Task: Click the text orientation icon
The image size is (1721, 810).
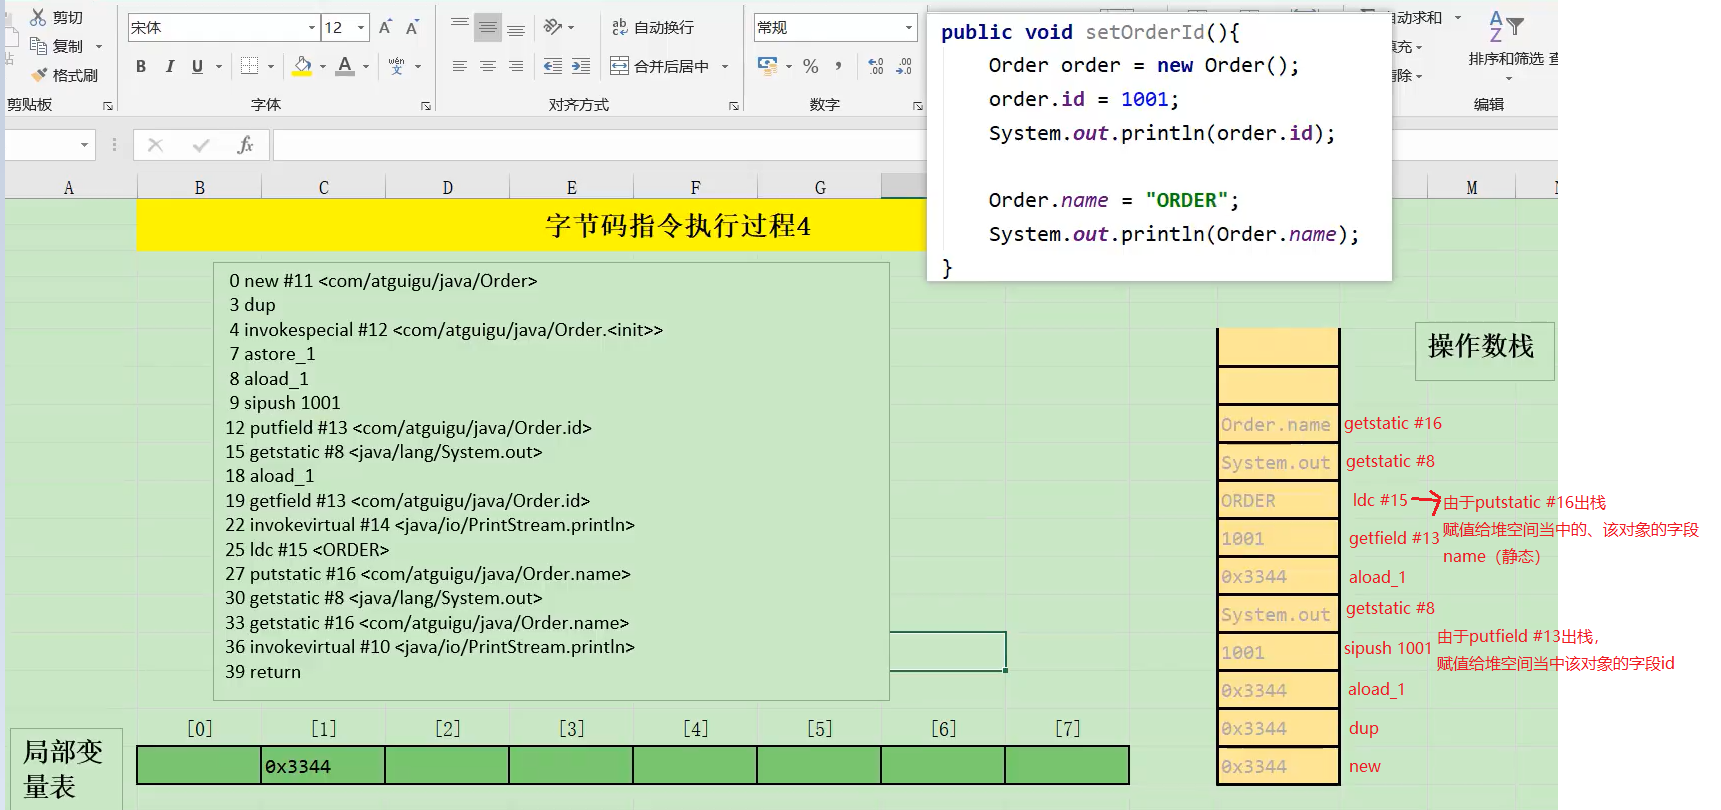Action: [x=552, y=27]
